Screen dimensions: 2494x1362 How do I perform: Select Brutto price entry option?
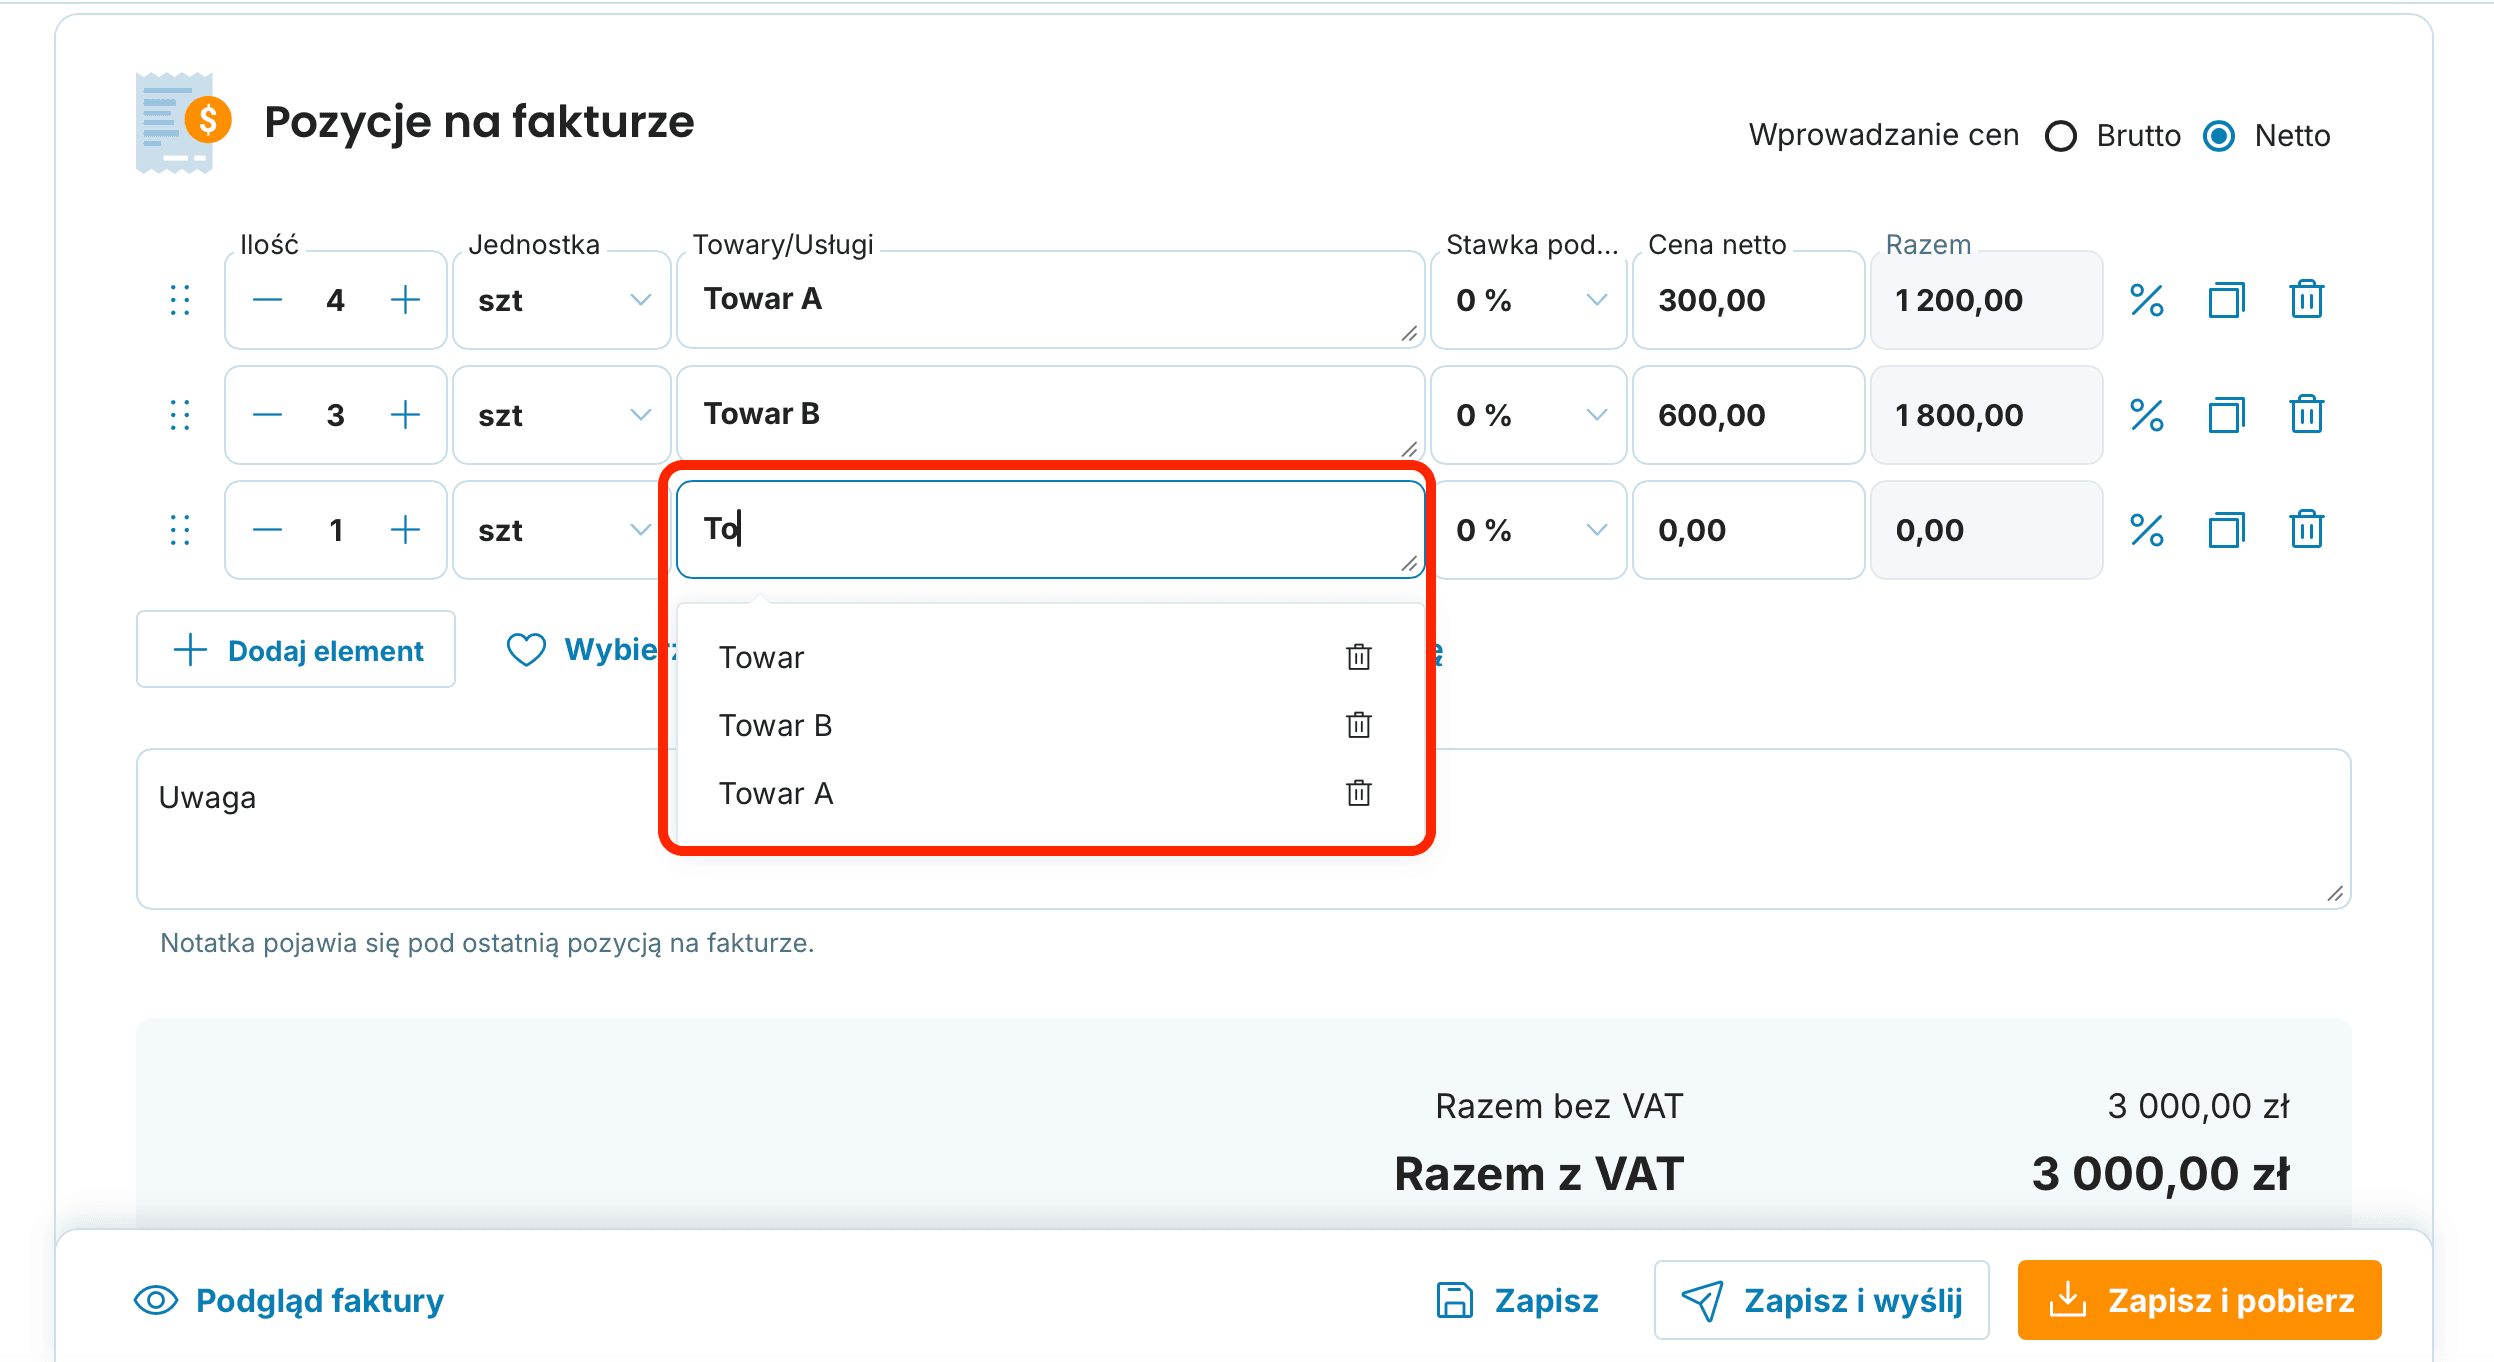[2061, 136]
